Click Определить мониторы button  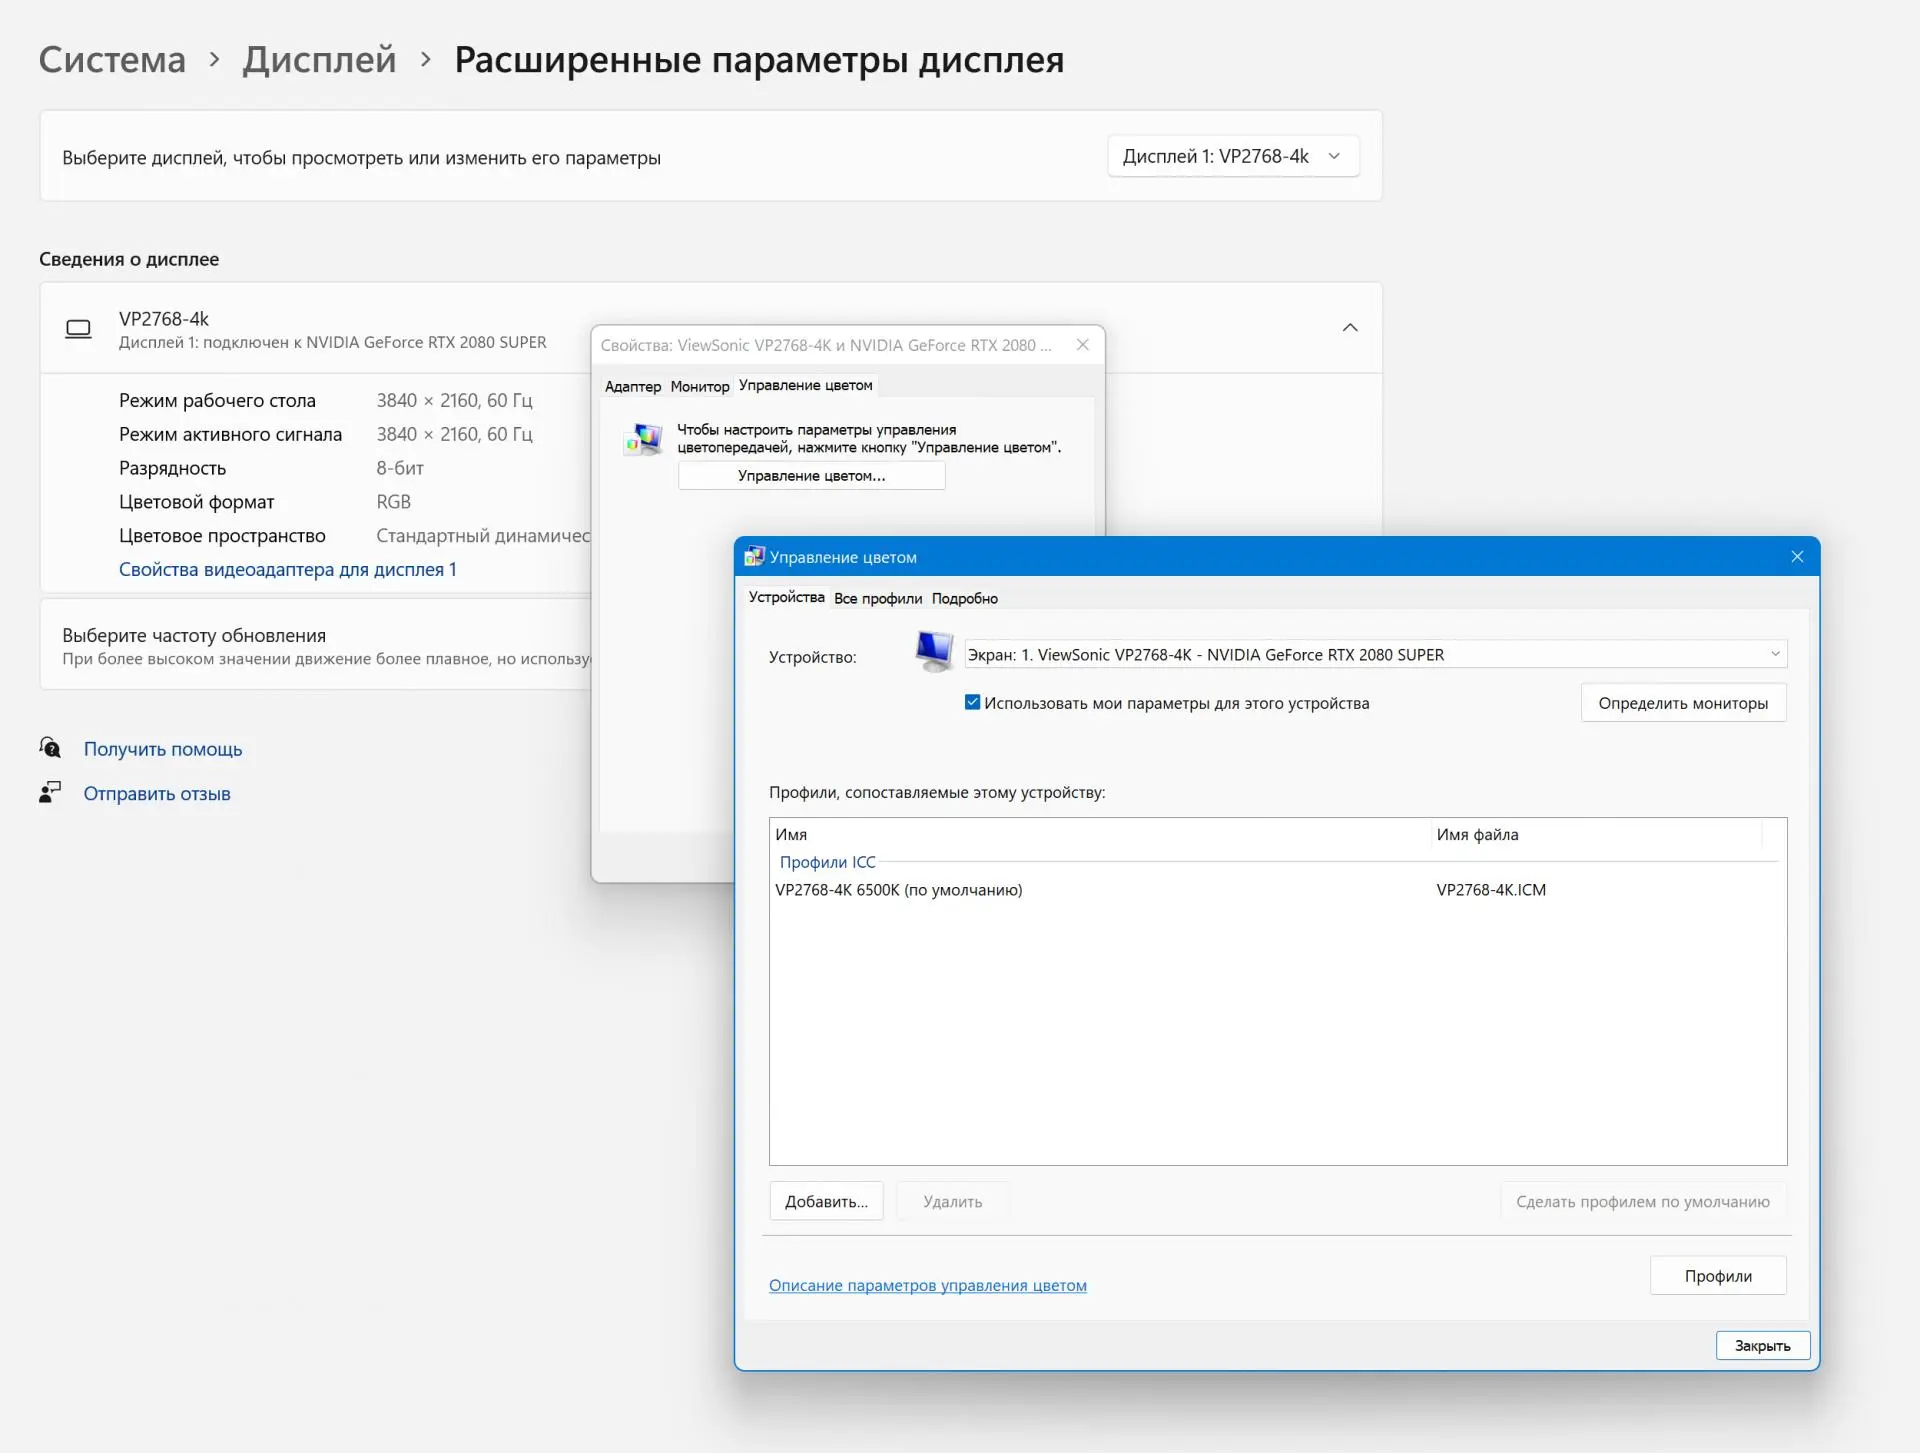tap(1683, 703)
